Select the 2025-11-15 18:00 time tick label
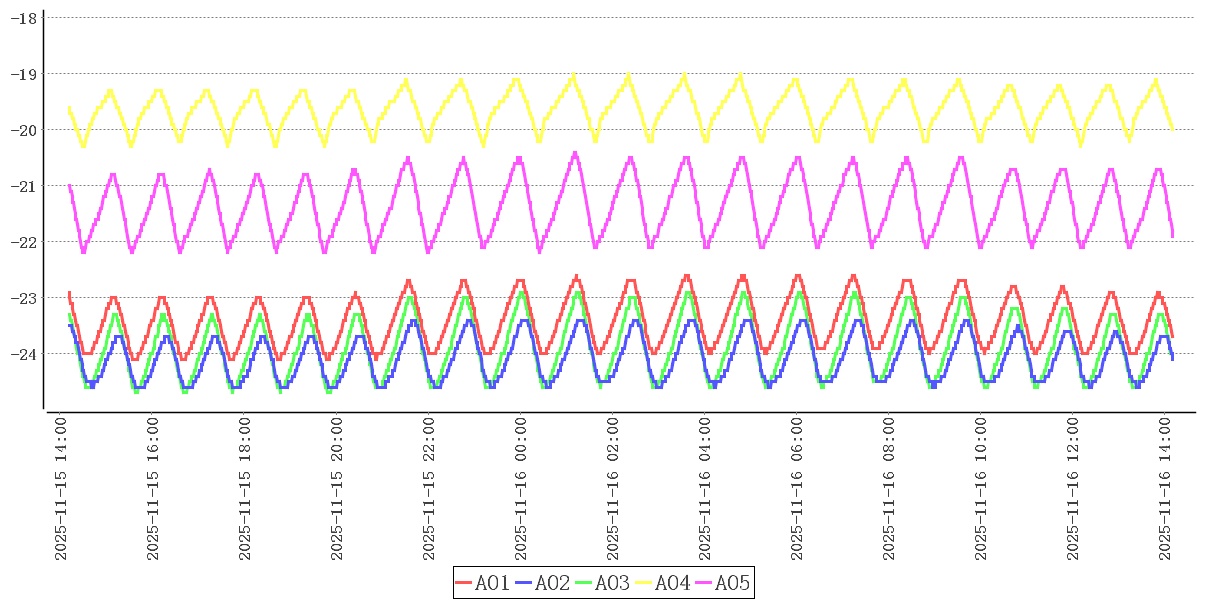 [x=245, y=490]
